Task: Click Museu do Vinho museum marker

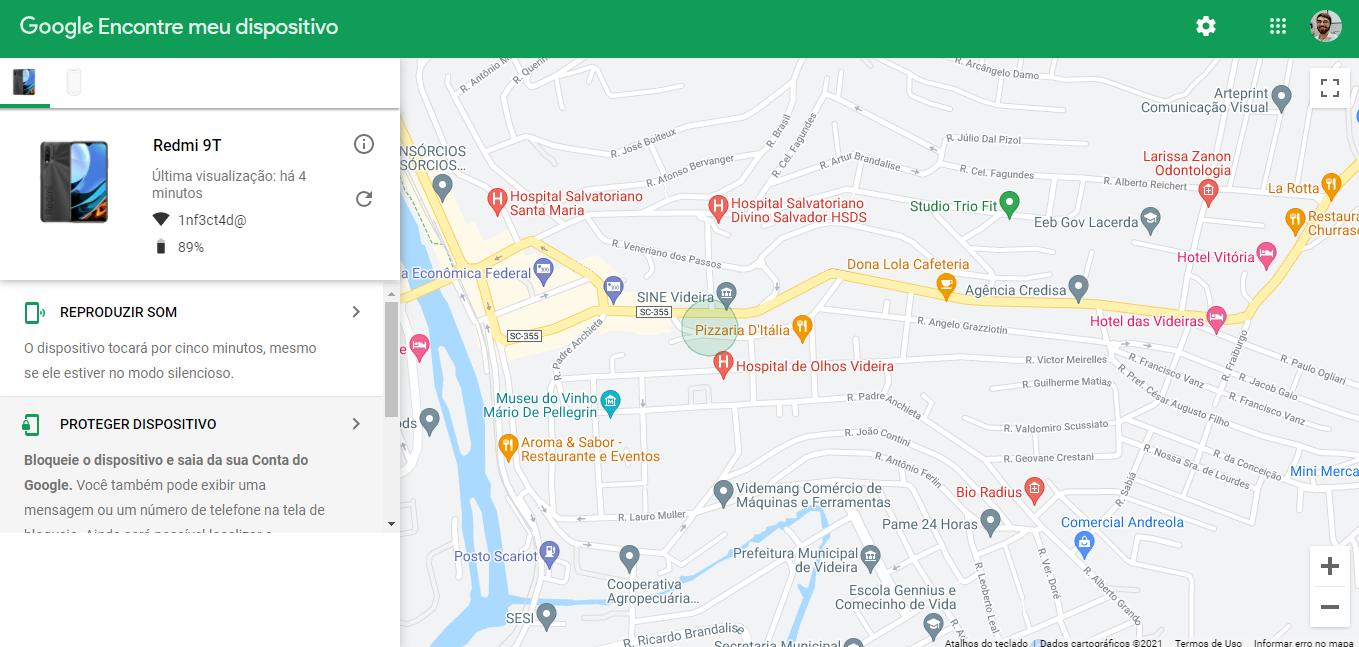Action: 611,402
